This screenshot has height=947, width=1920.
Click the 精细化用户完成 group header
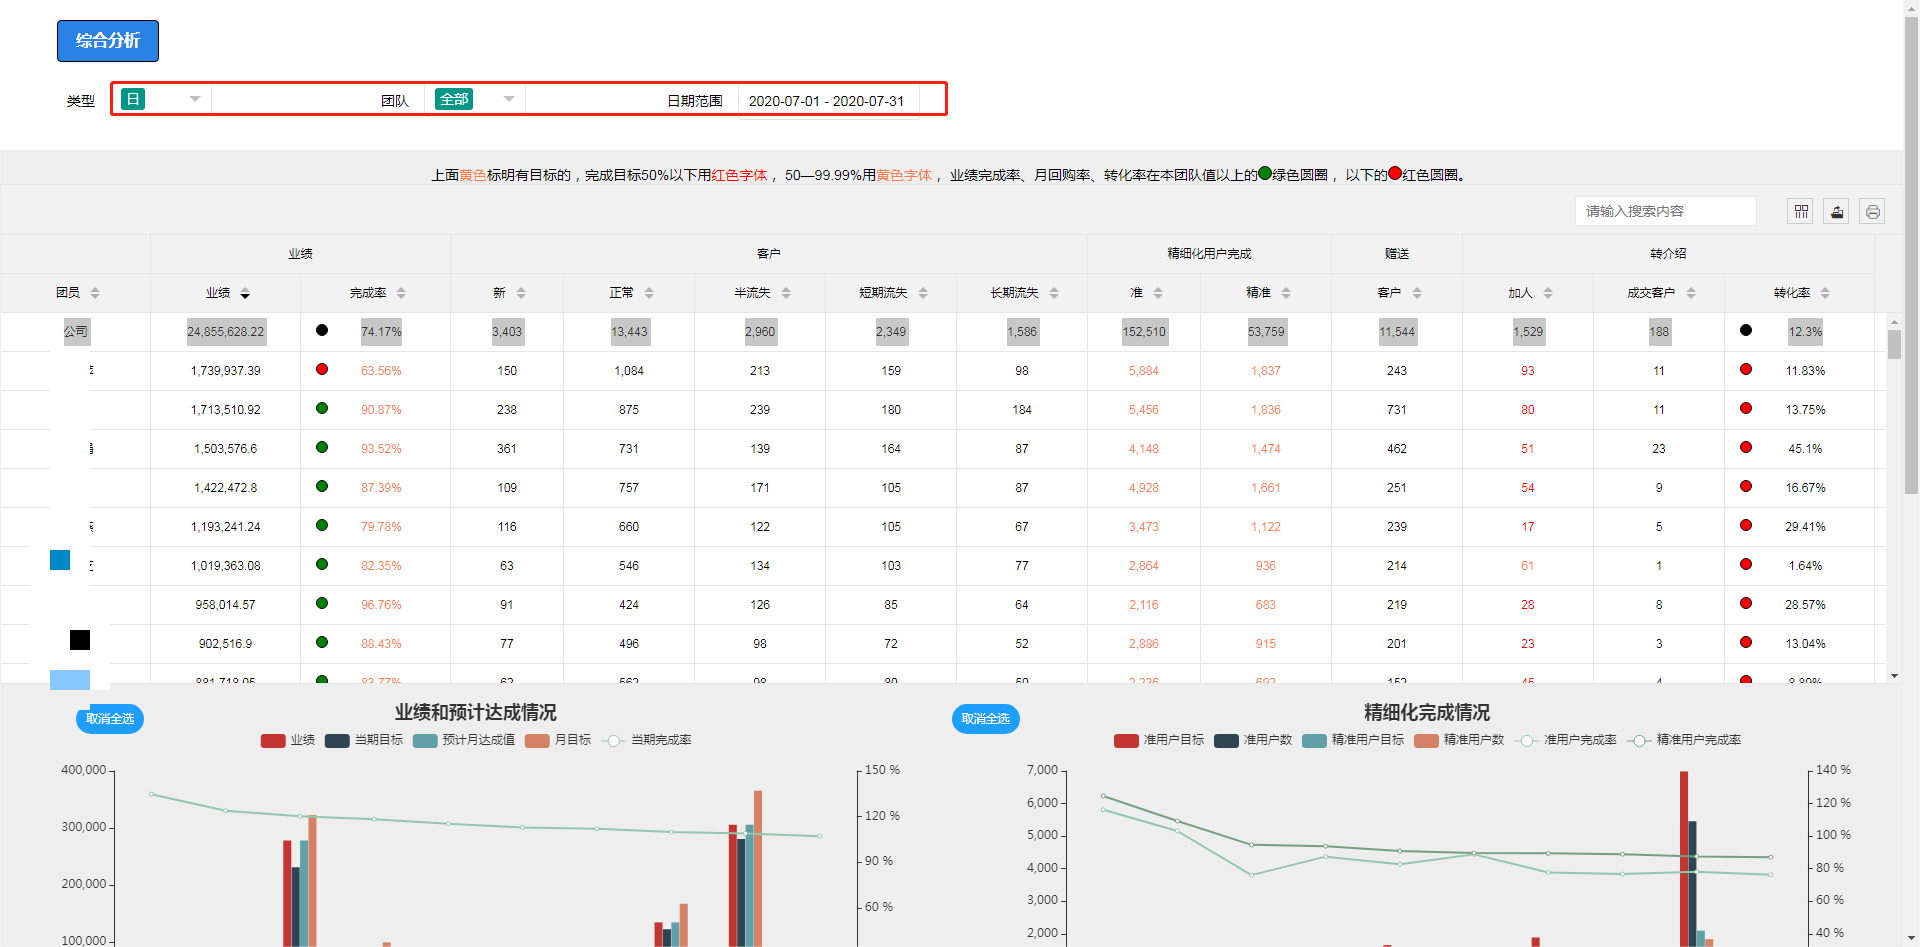(x=1209, y=254)
